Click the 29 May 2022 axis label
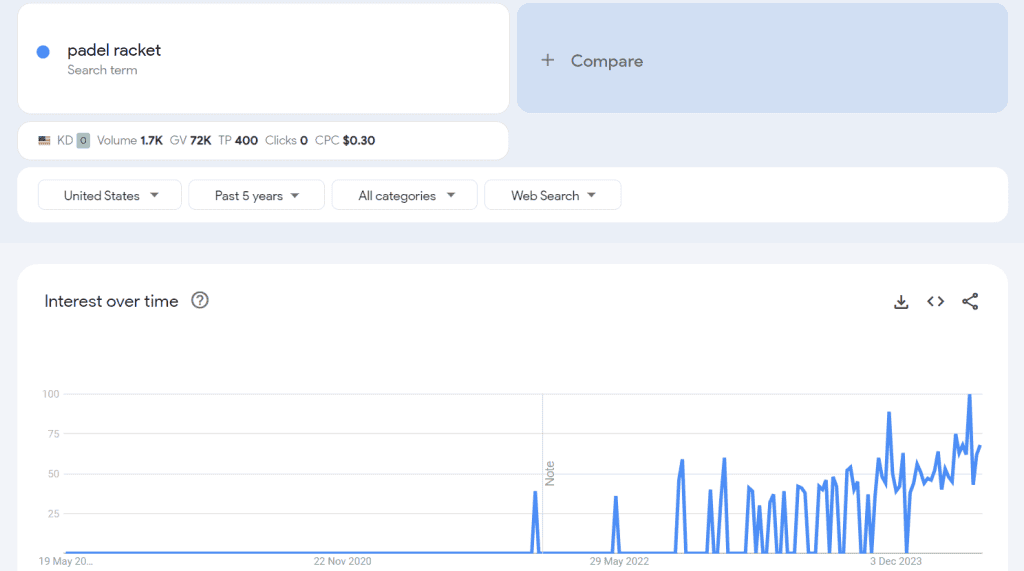1024x571 pixels. (x=619, y=561)
